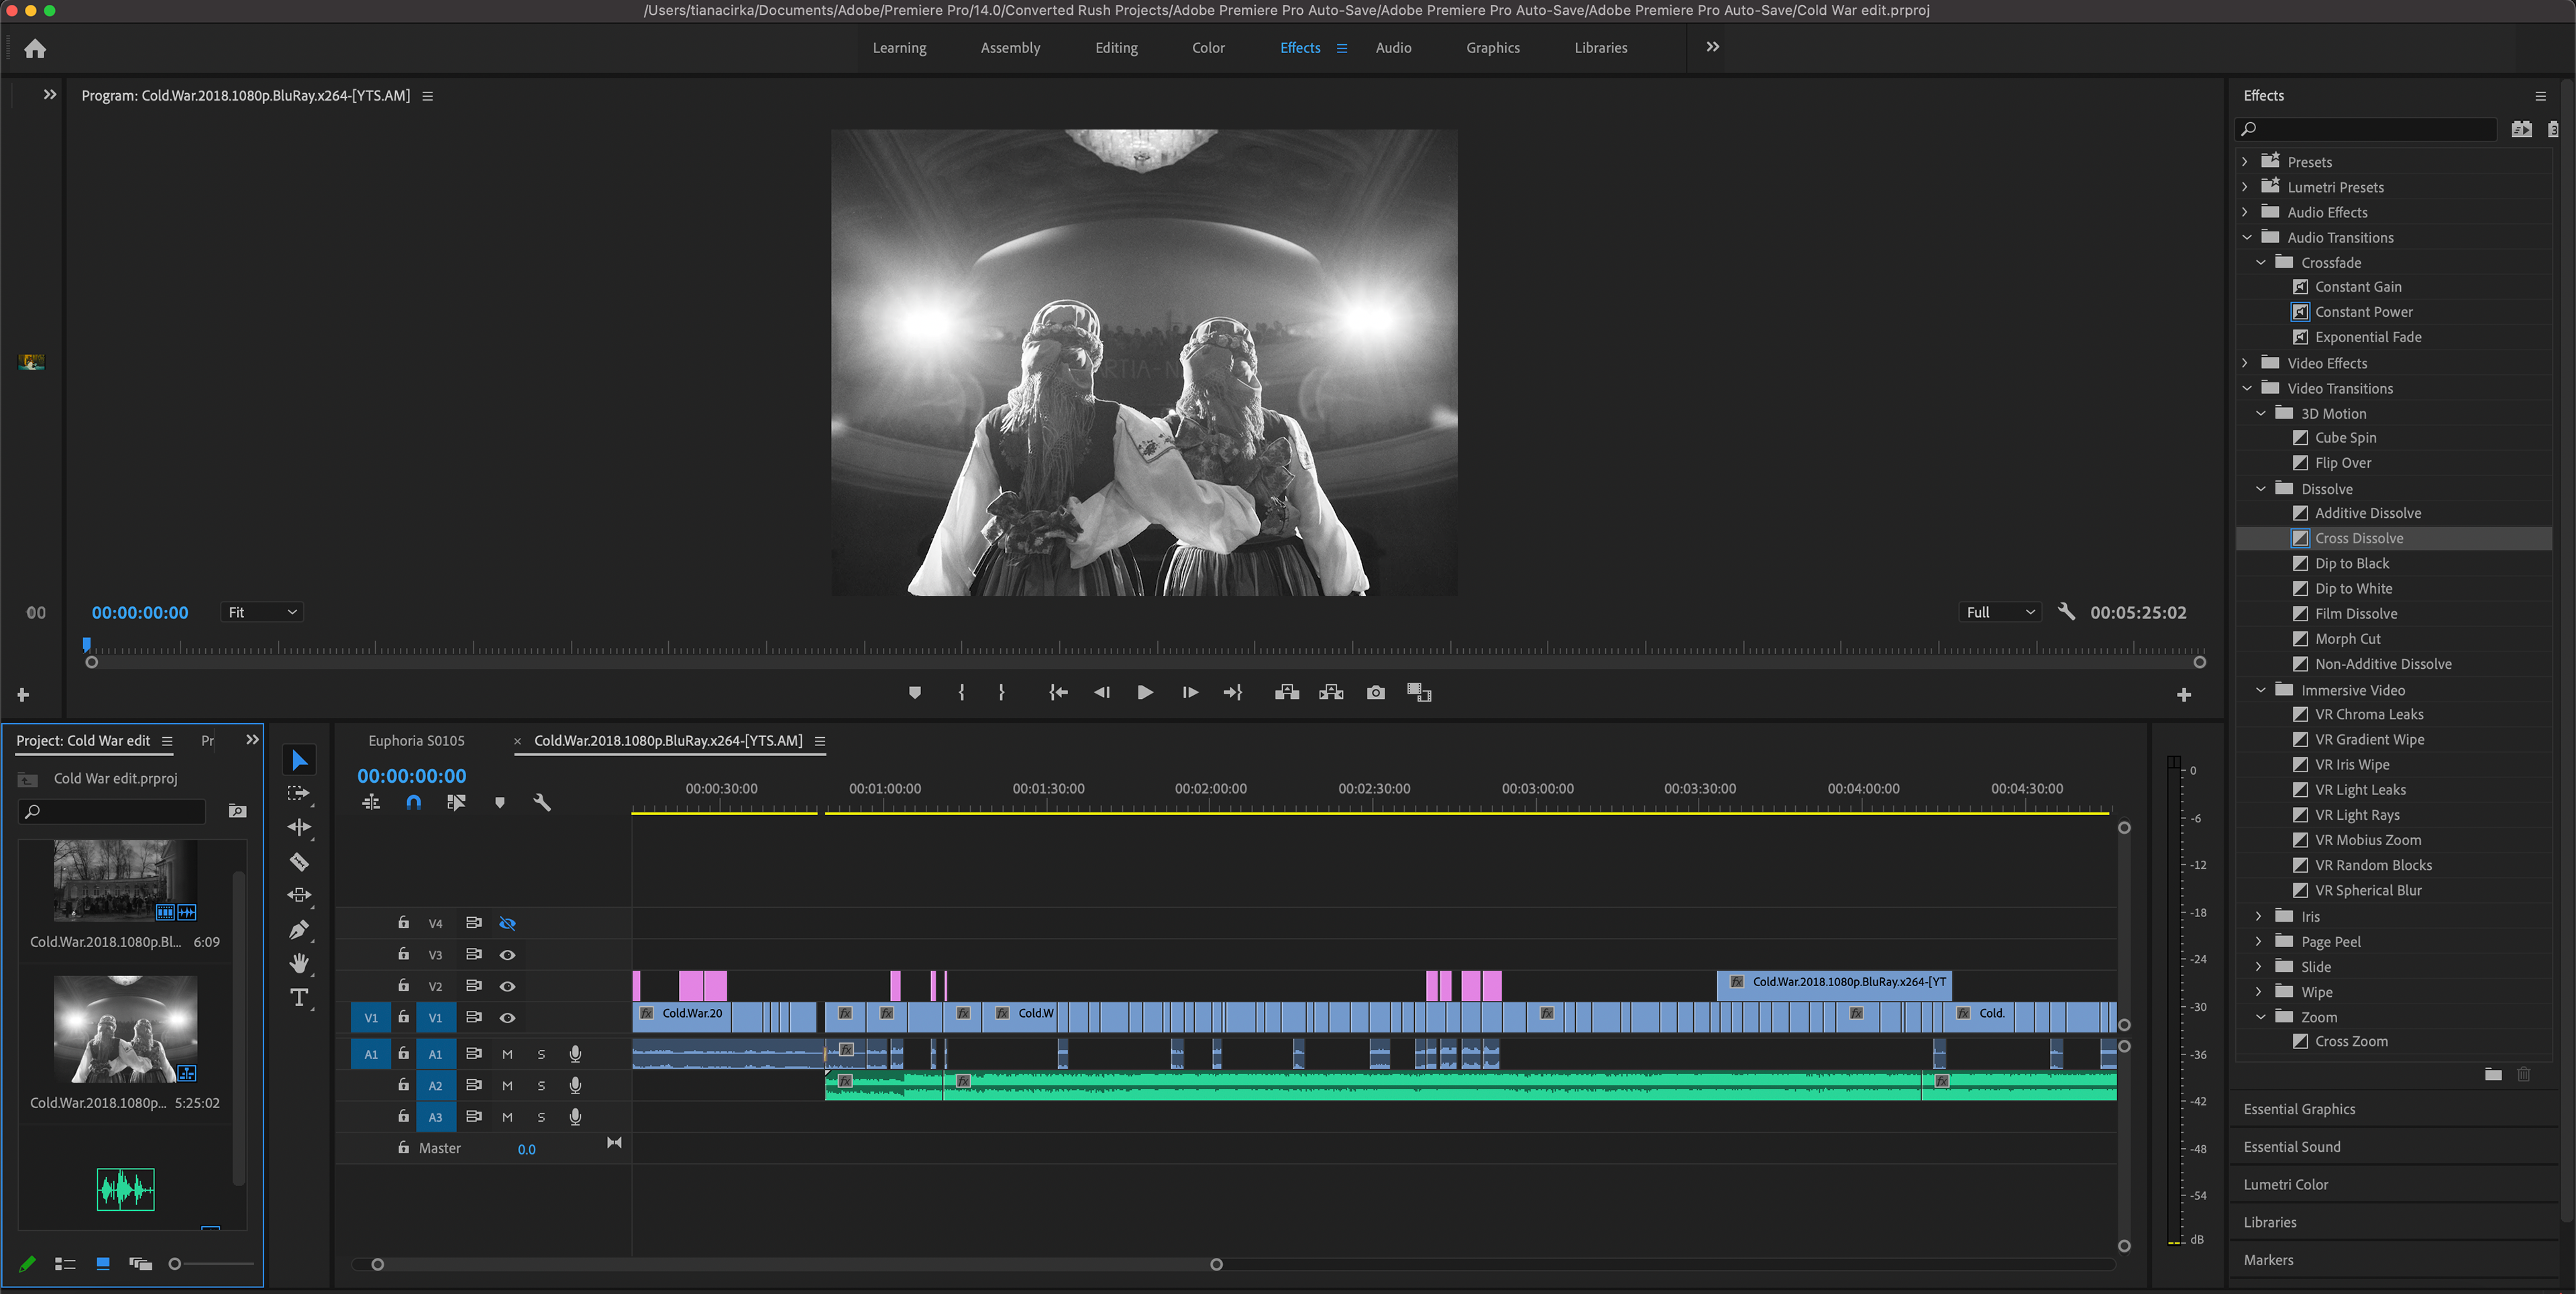The height and width of the screenshot is (1294, 2576).
Task: Hide V2 track output
Action: coord(507,986)
